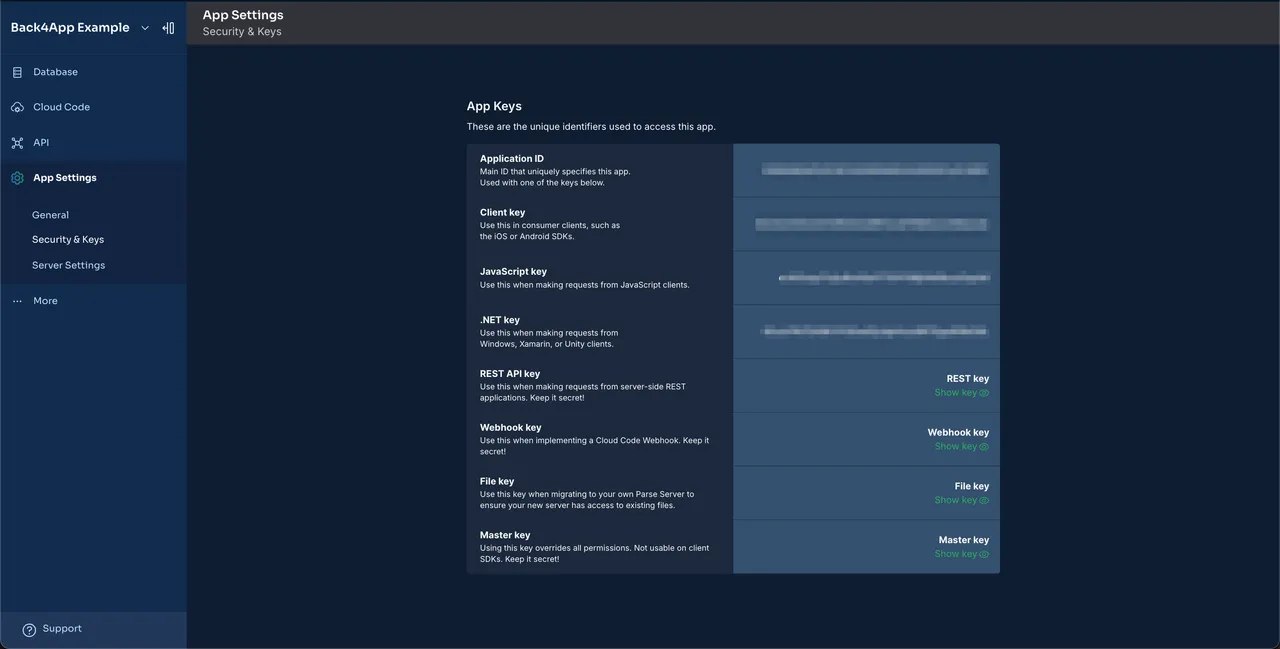The width and height of the screenshot is (1280, 649).
Task: Click the eye icon beside REST Show key
Action: tap(983, 392)
